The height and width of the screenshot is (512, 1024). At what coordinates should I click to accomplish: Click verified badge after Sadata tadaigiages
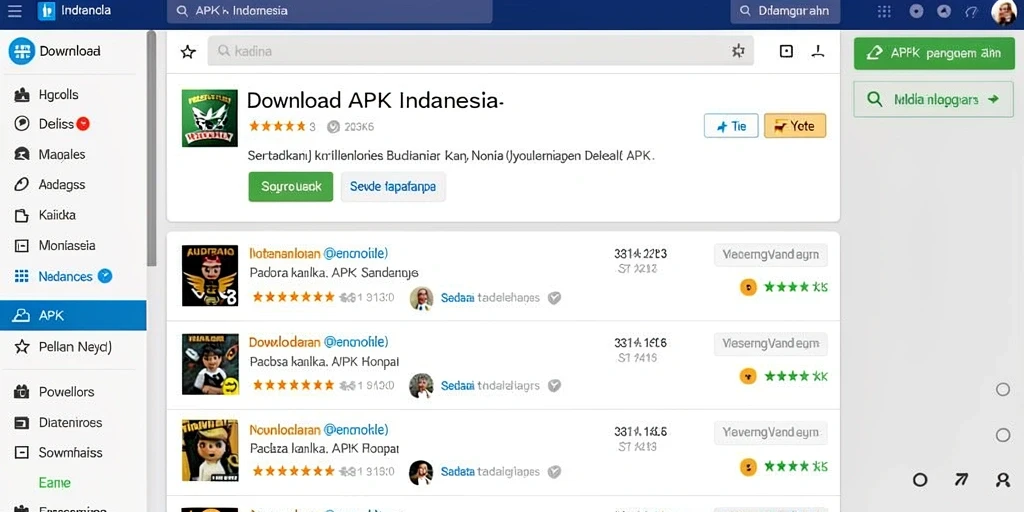pos(554,472)
